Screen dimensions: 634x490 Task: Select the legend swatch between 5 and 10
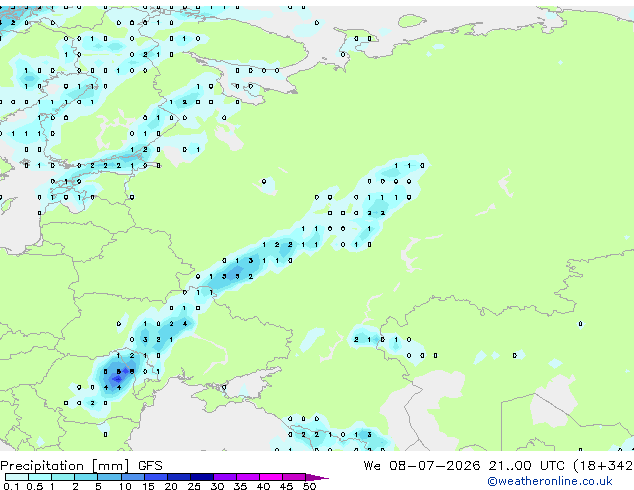(109, 477)
